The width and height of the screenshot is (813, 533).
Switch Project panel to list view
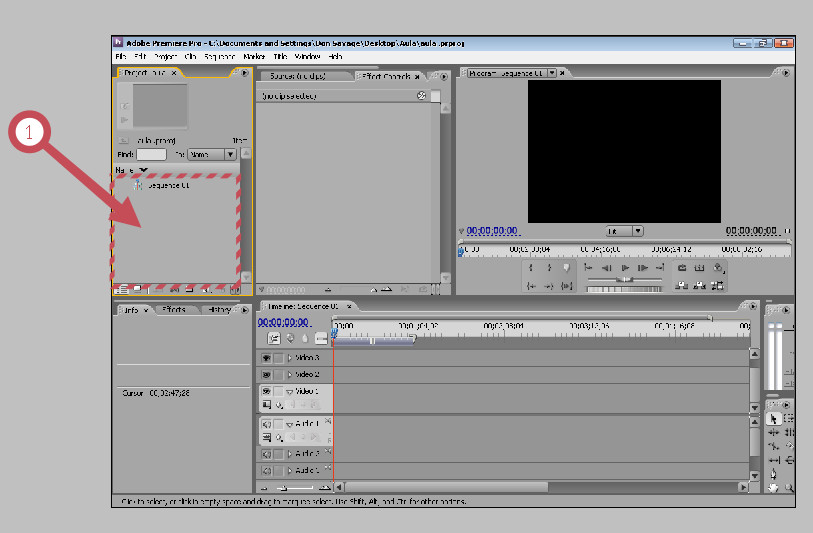coord(122,289)
